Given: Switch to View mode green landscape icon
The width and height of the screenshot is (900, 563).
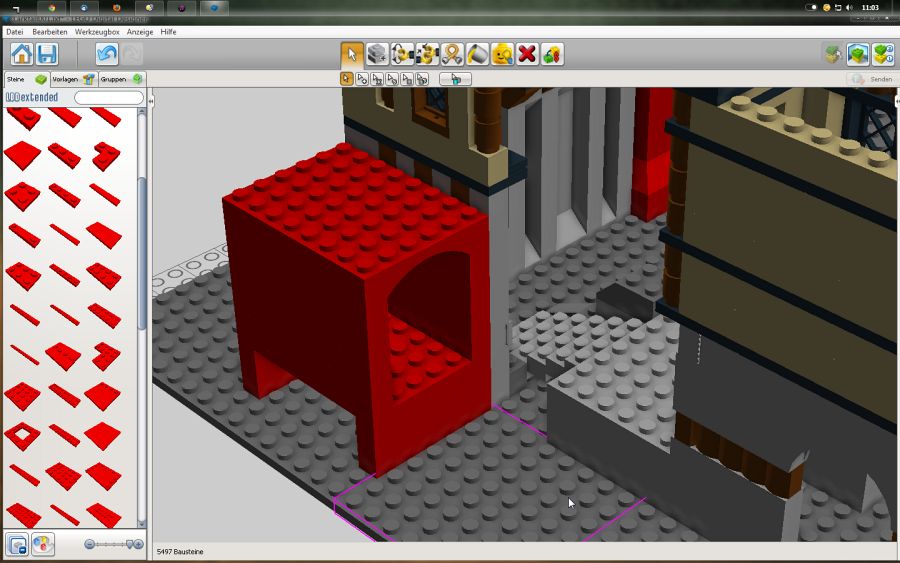Looking at the screenshot, I should tap(857, 54).
